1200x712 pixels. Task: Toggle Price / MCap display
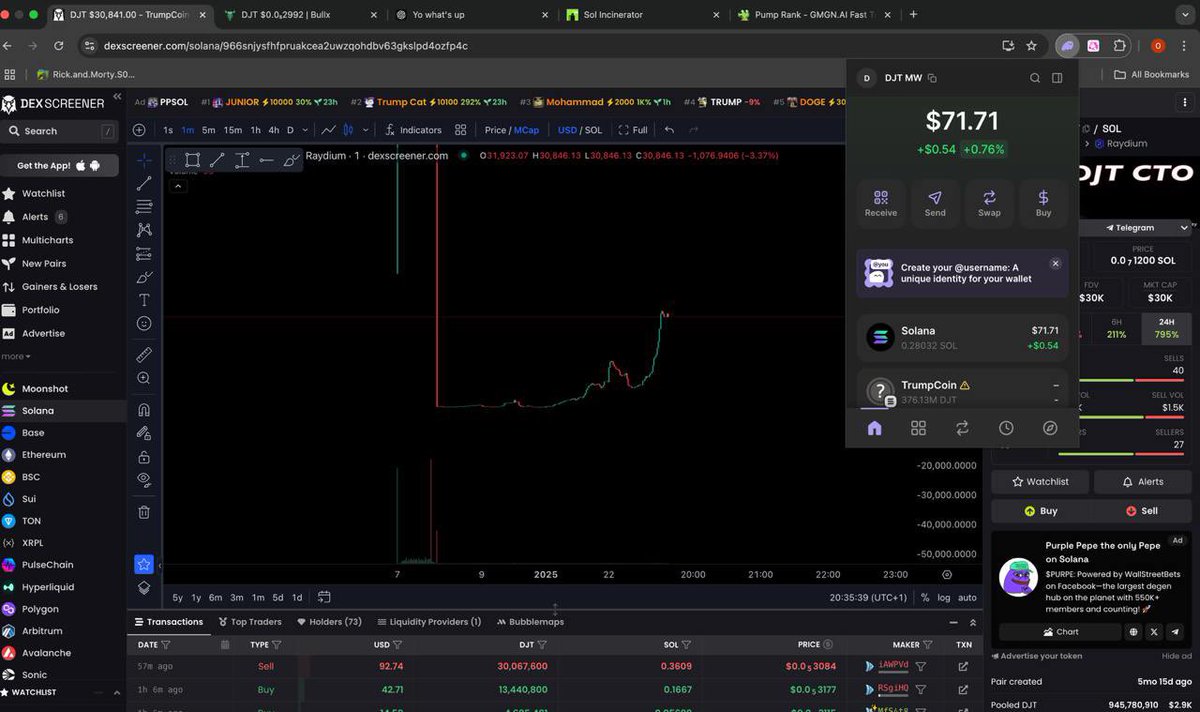[x=512, y=130]
